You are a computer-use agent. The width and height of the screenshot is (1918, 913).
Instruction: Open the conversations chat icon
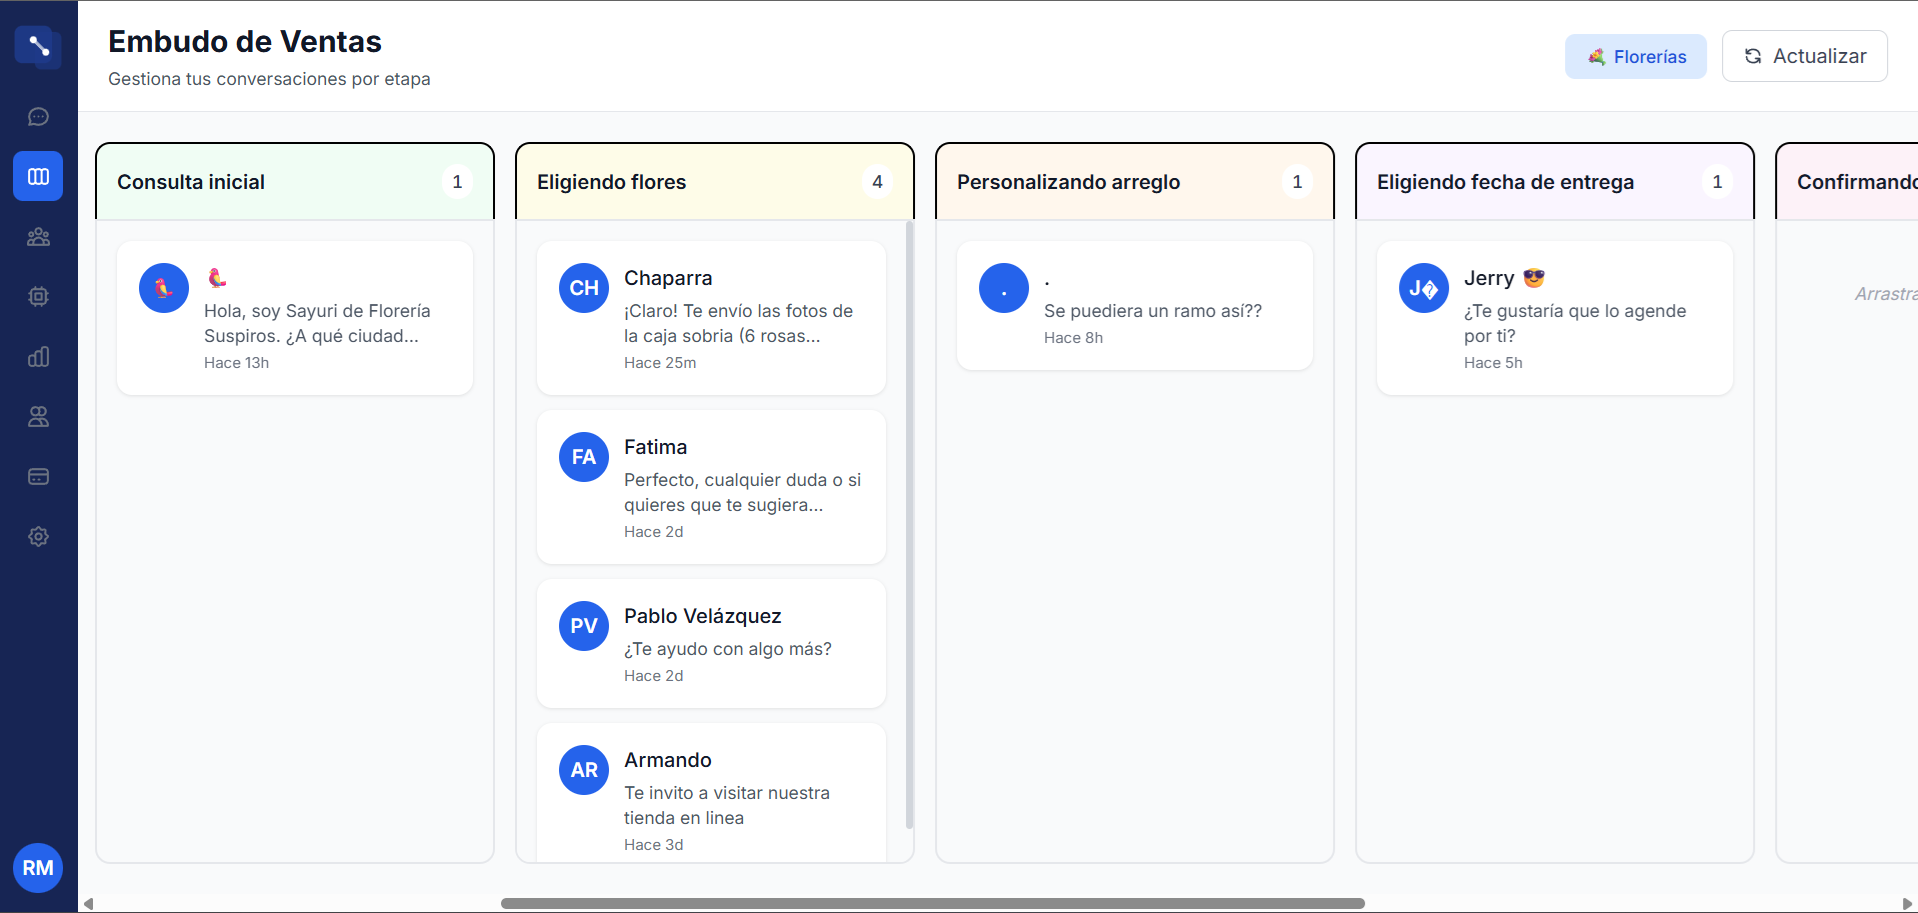[x=38, y=117]
